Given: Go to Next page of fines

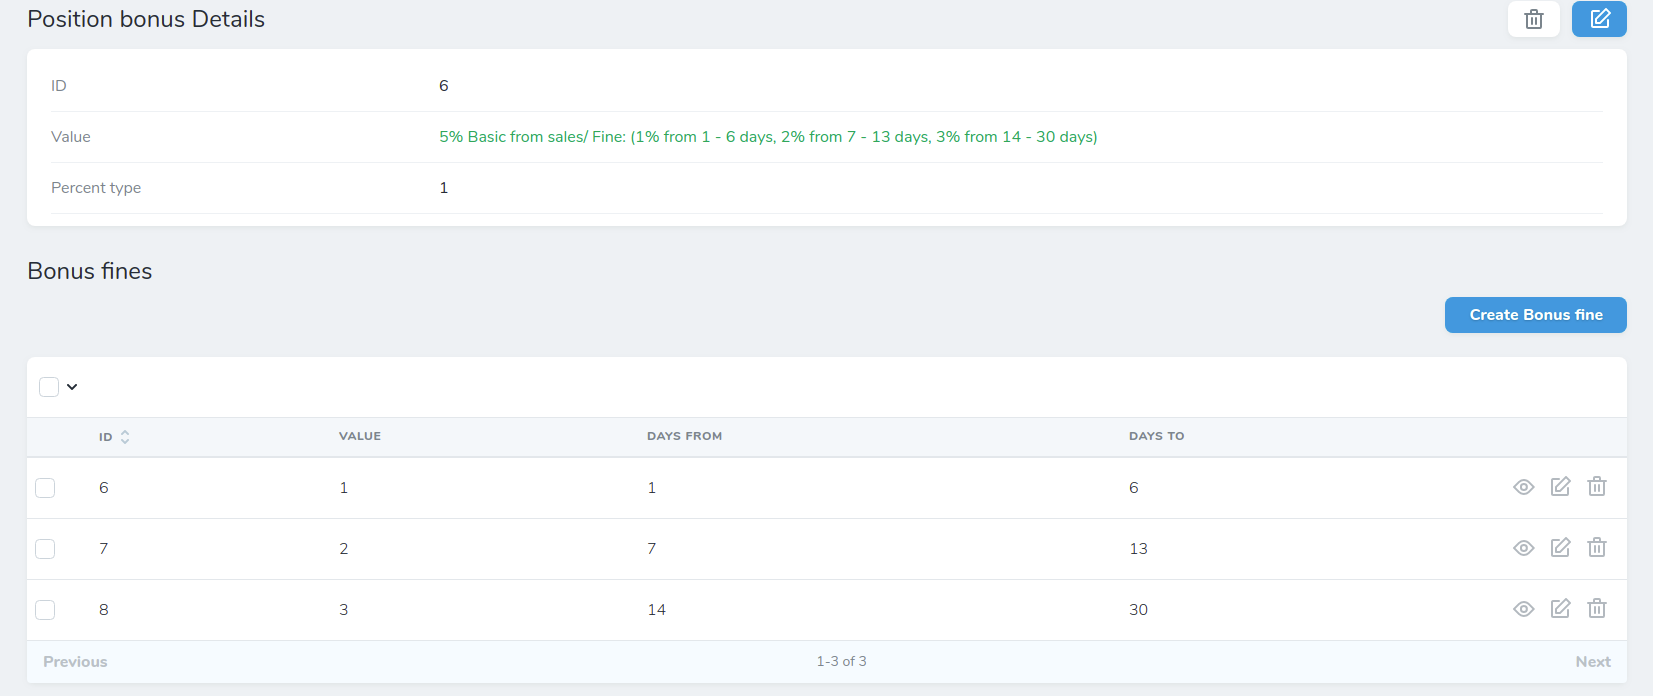Looking at the screenshot, I should tap(1592, 662).
